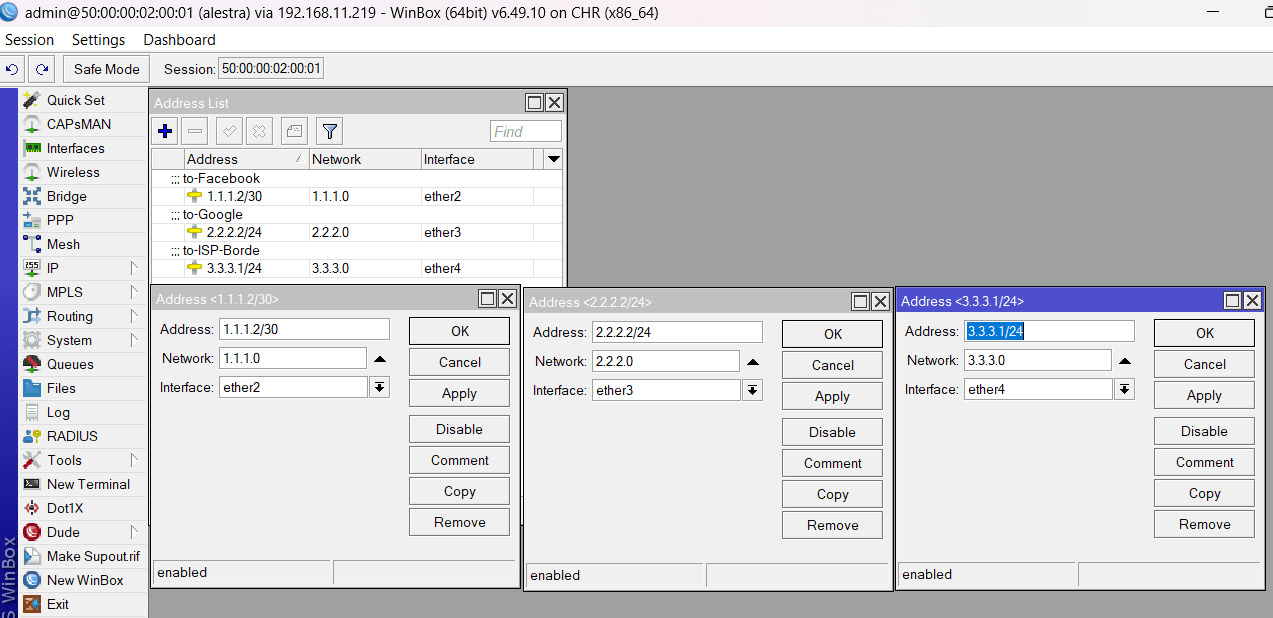Sort by the Interface column header
This screenshot has width=1273, height=618.
tap(477, 159)
